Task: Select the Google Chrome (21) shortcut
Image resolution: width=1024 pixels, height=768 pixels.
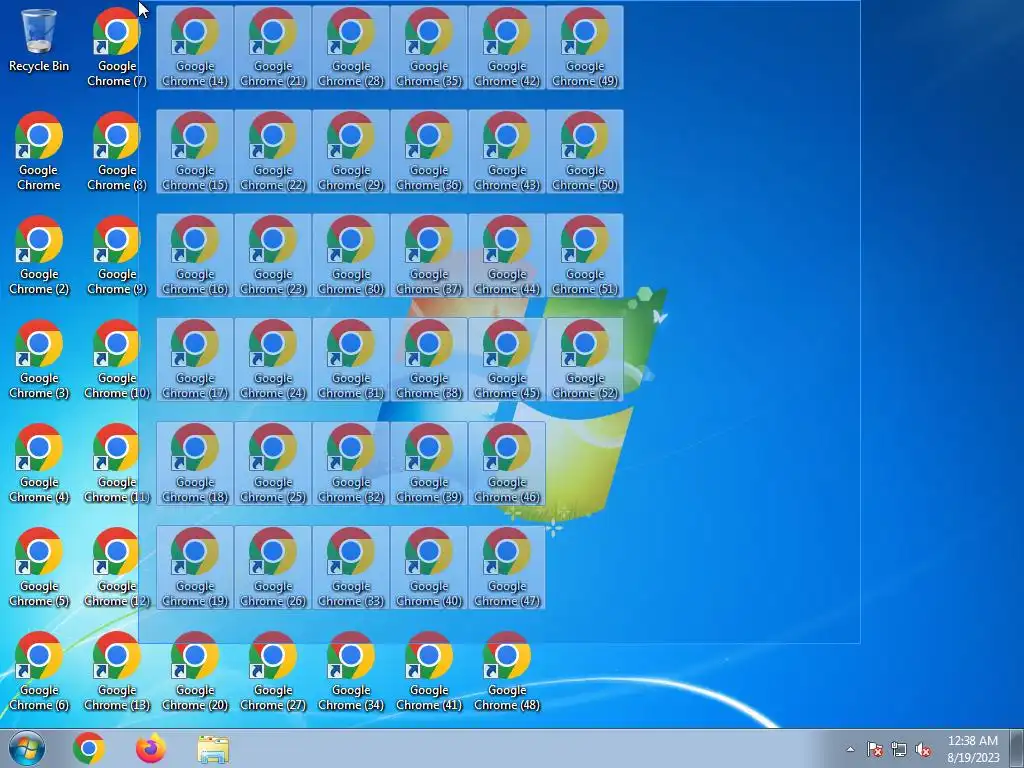Action: [272, 47]
